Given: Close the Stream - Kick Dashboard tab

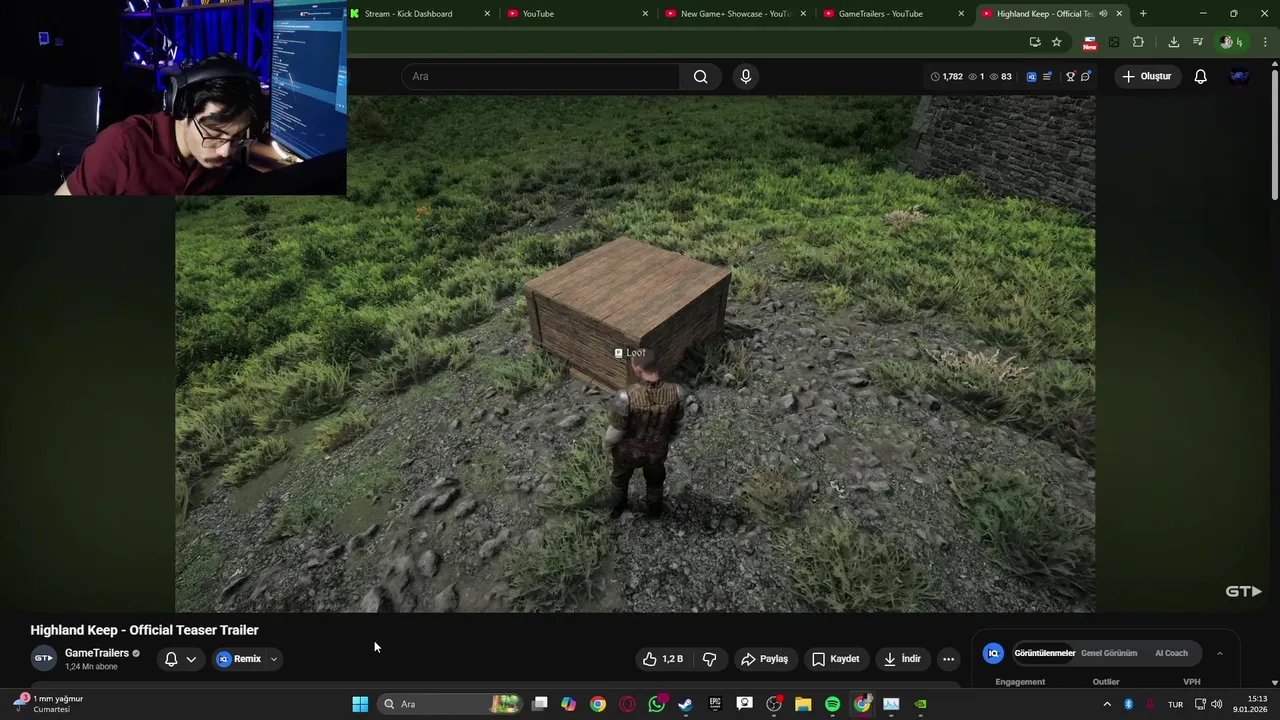Looking at the screenshot, I should click(x=487, y=13).
